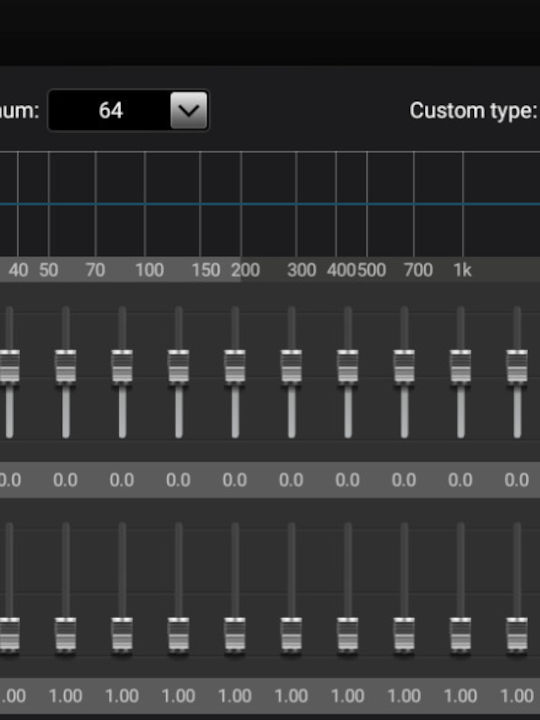The height and width of the screenshot is (720, 540).
Task: Click the rightmost 0.0 gain value field
Action: pyautogui.click(x=517, y=480)
